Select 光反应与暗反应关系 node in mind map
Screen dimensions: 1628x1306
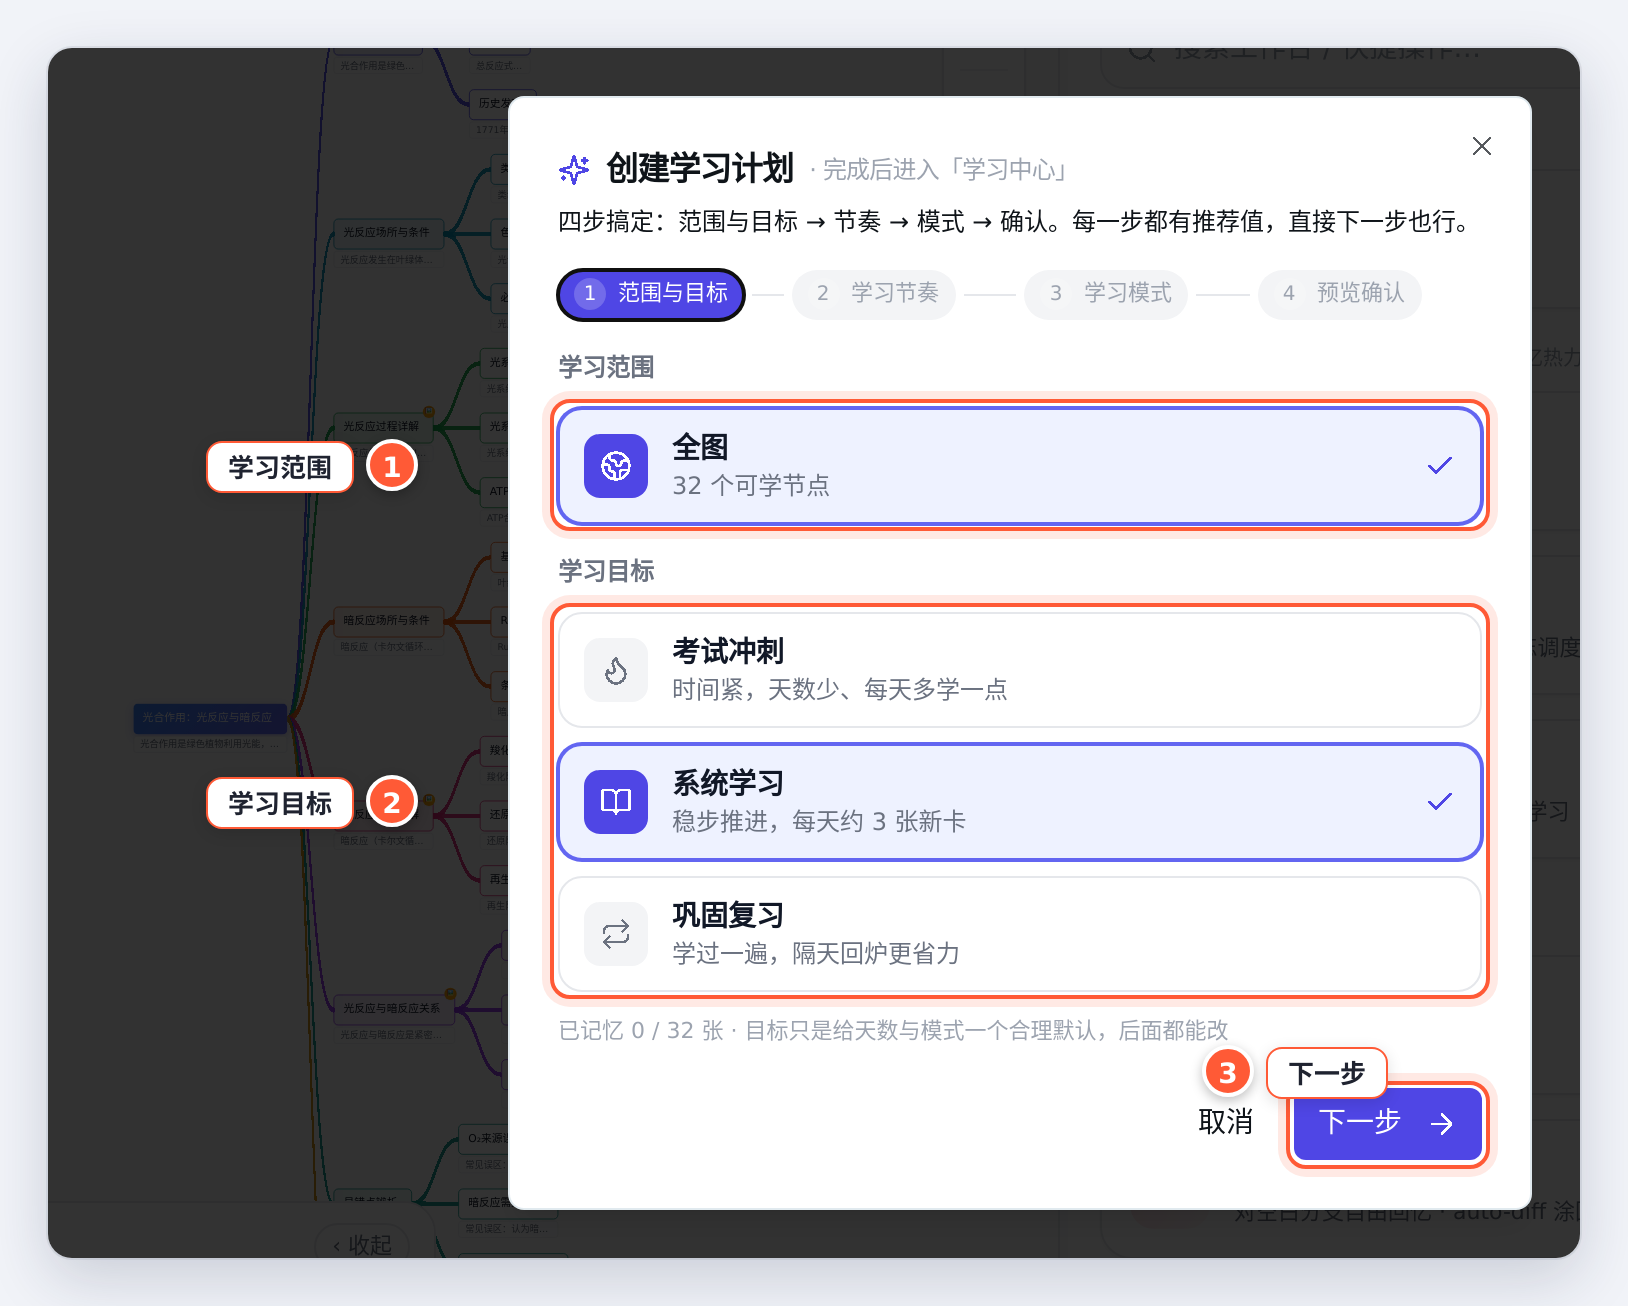tap(392, 1008)
